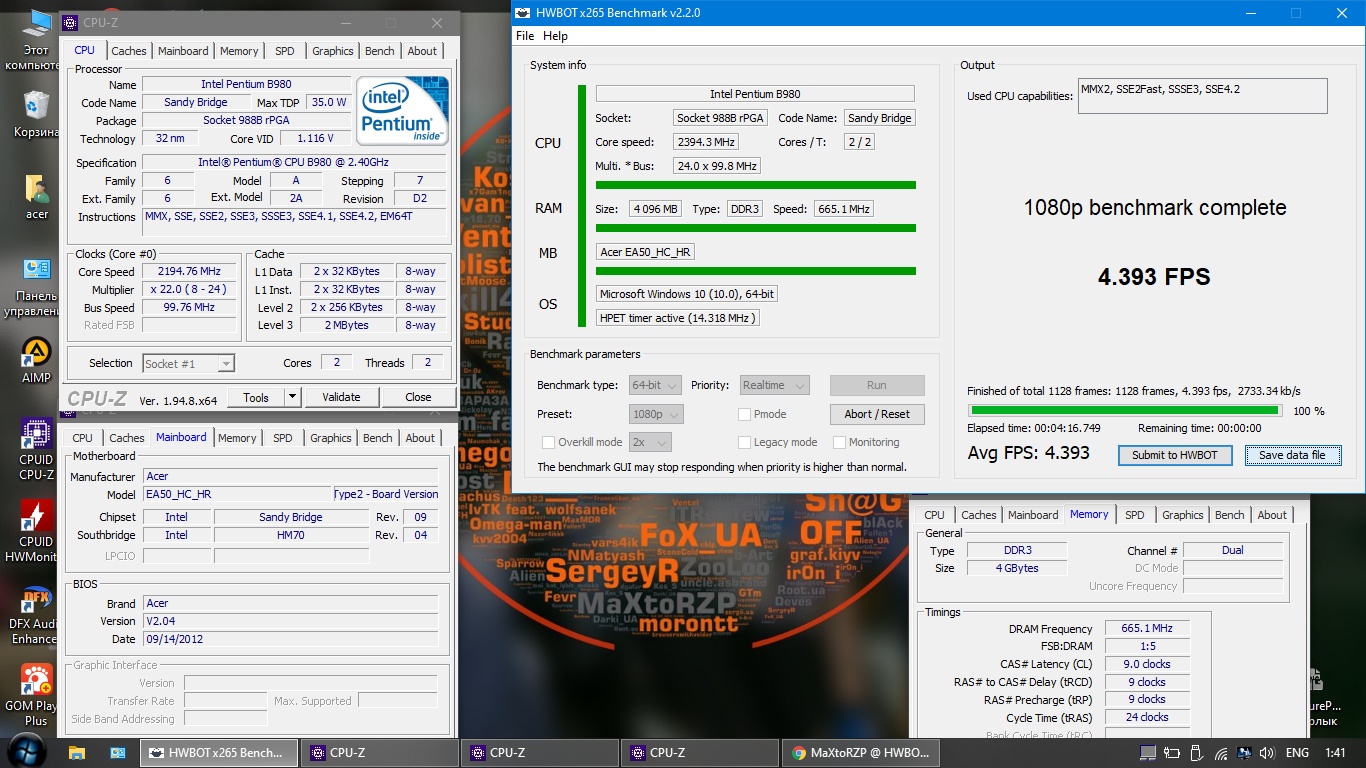The width and height of the screenshot is (1366, 768).
Task: Open the Overkill 2x multiplier dropdown
Action: (x=650, y=442)
